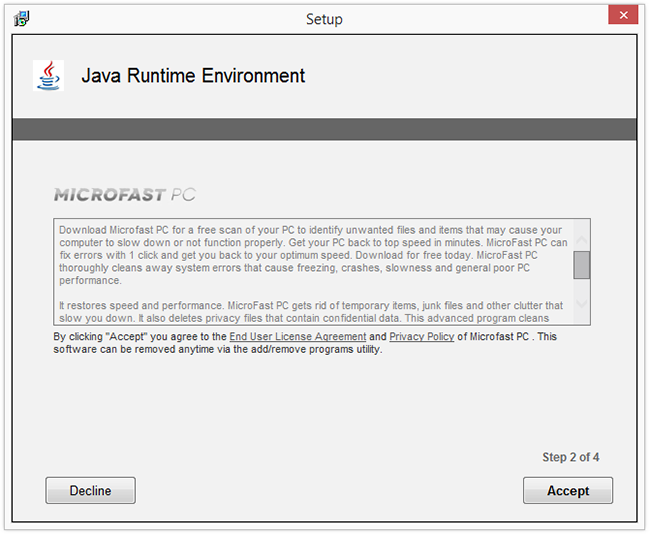Click the description box scrollbar thumb
This screenshot has height=534, width=650.
click(x=581, y=264)
